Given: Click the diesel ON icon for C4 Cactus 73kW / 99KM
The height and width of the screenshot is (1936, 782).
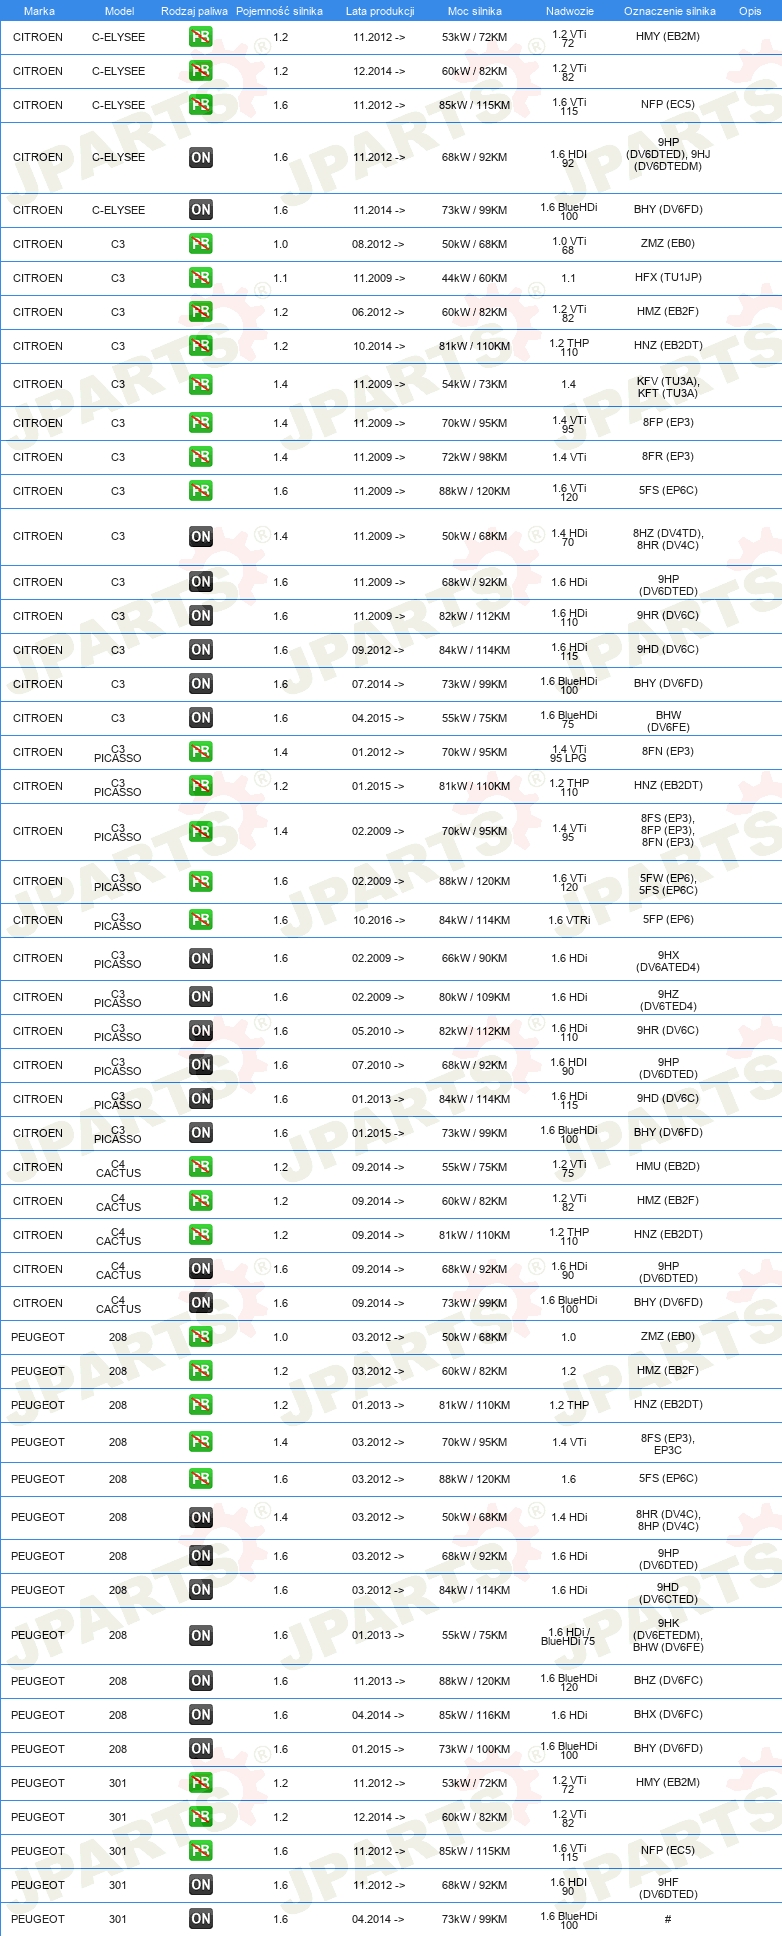Looking at the screenshot, I should tap(201, 1303).
